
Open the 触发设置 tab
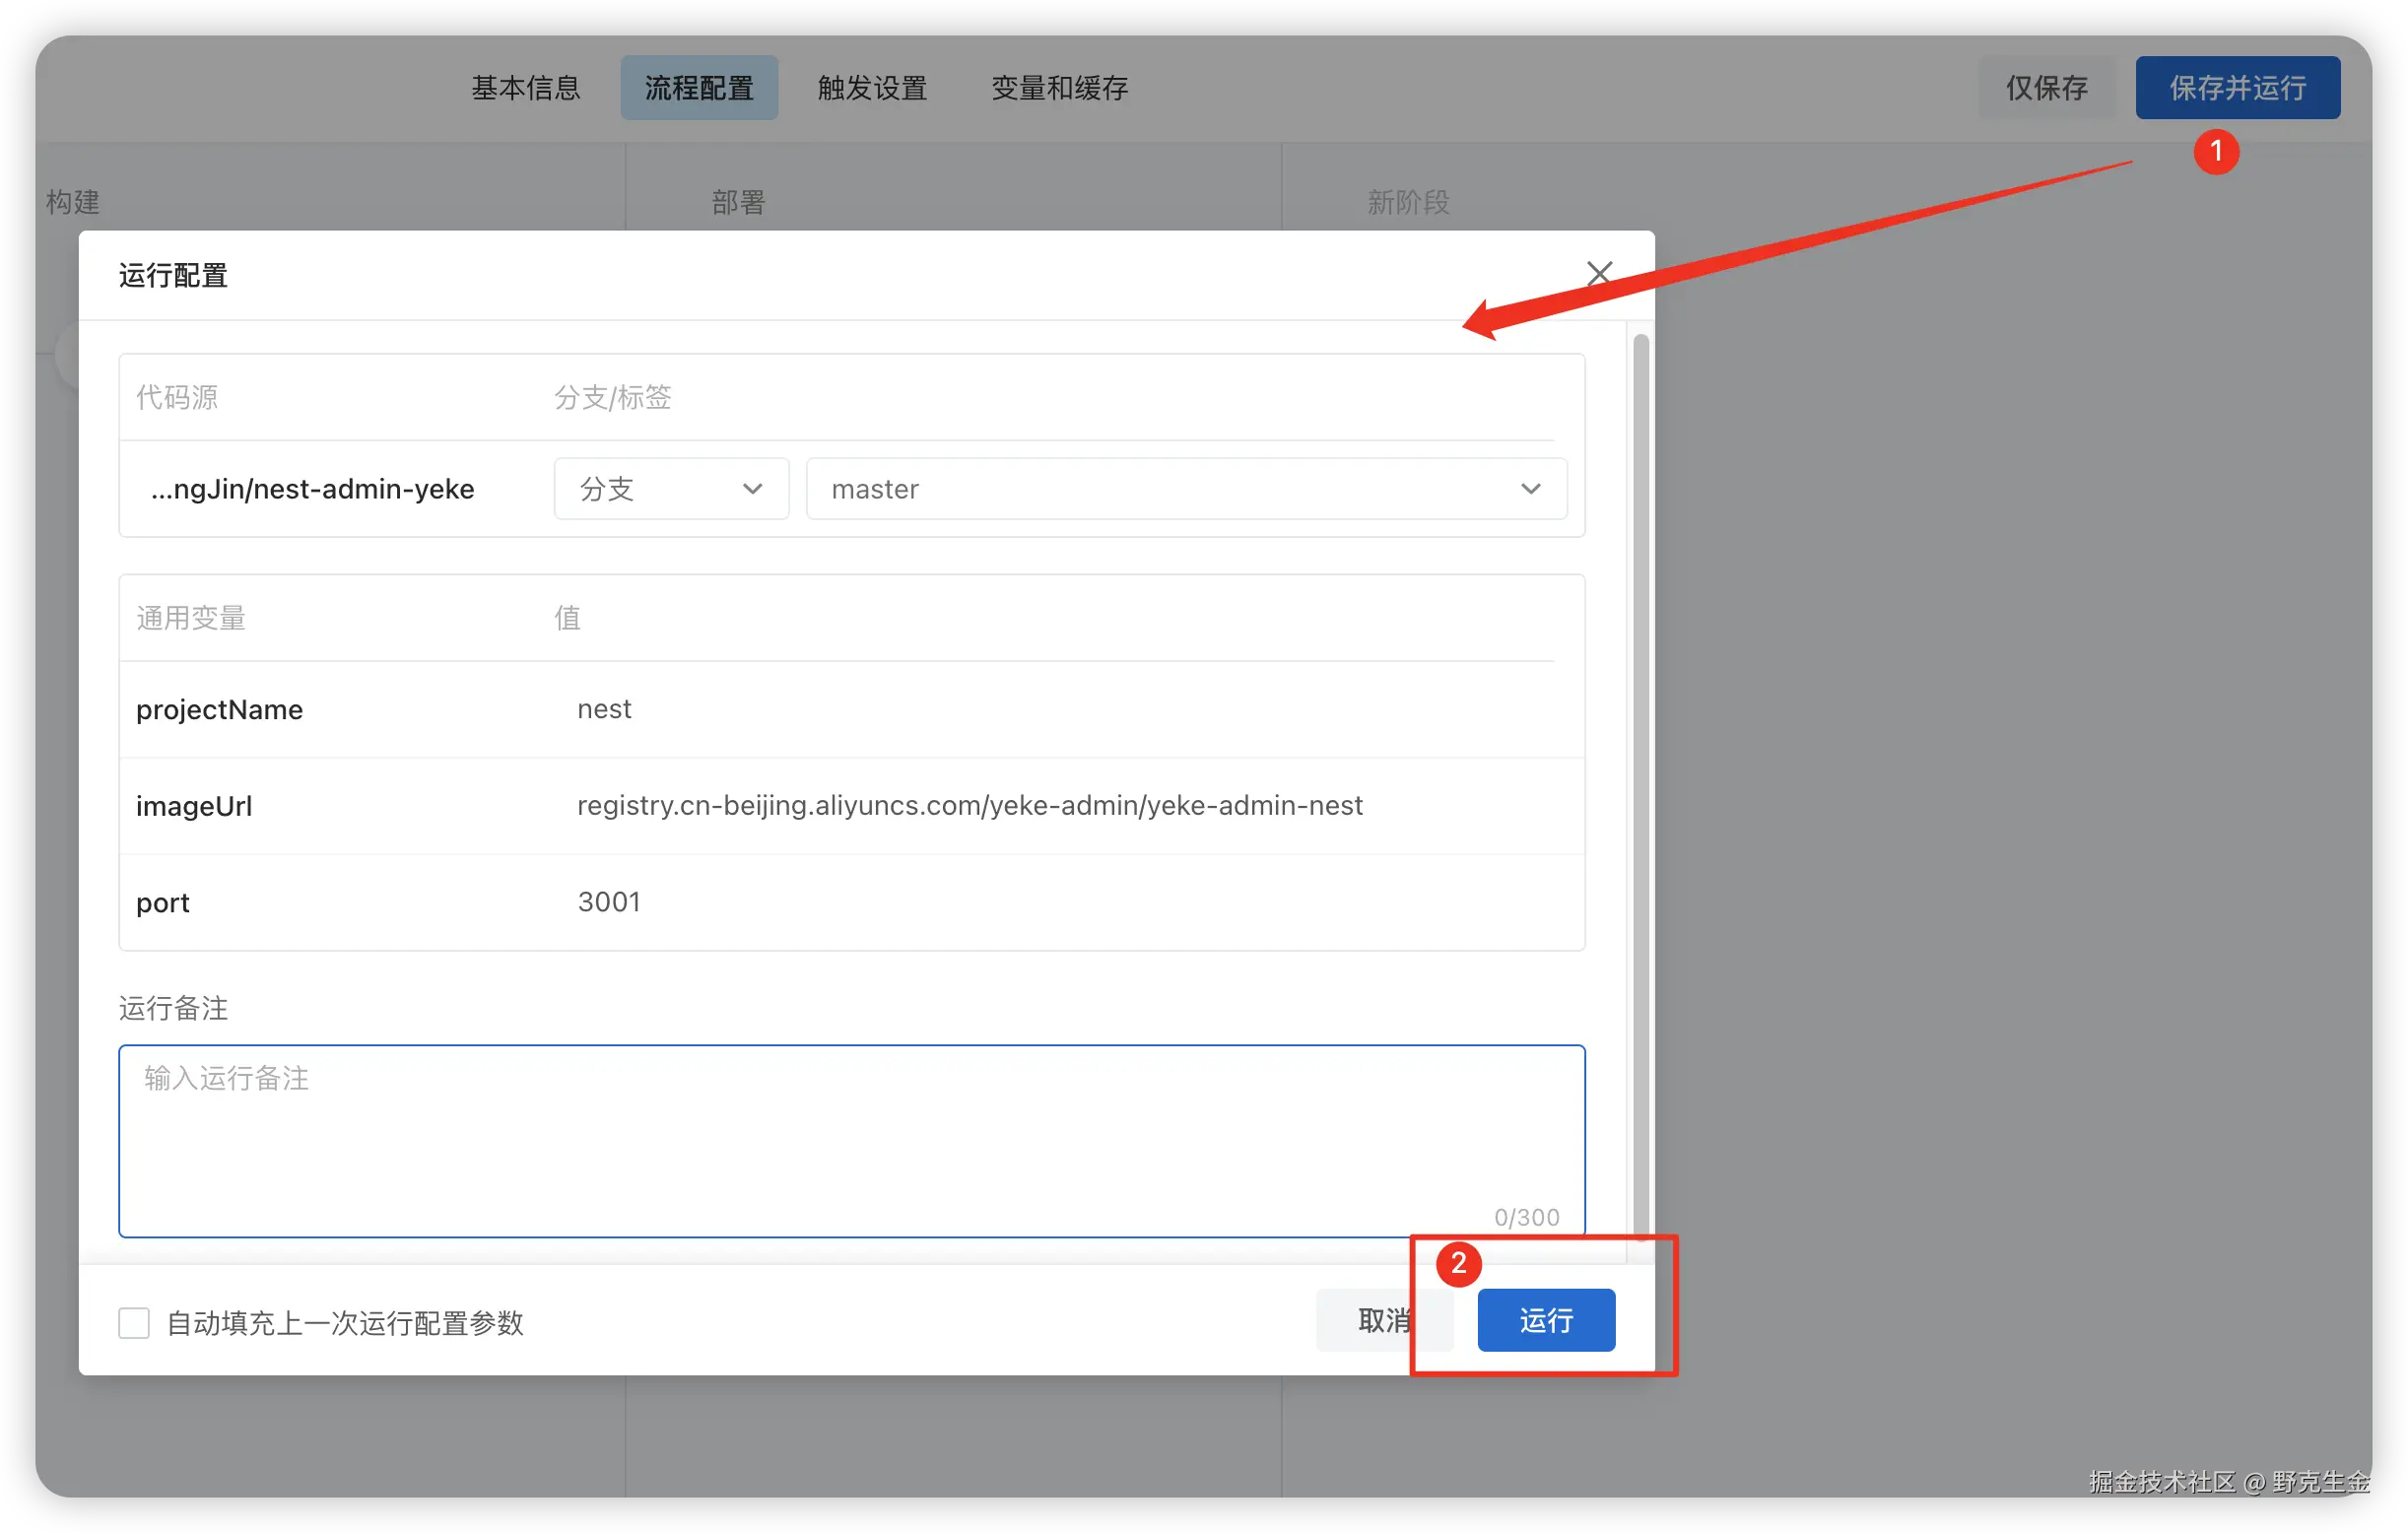click(x=872, y=88)
